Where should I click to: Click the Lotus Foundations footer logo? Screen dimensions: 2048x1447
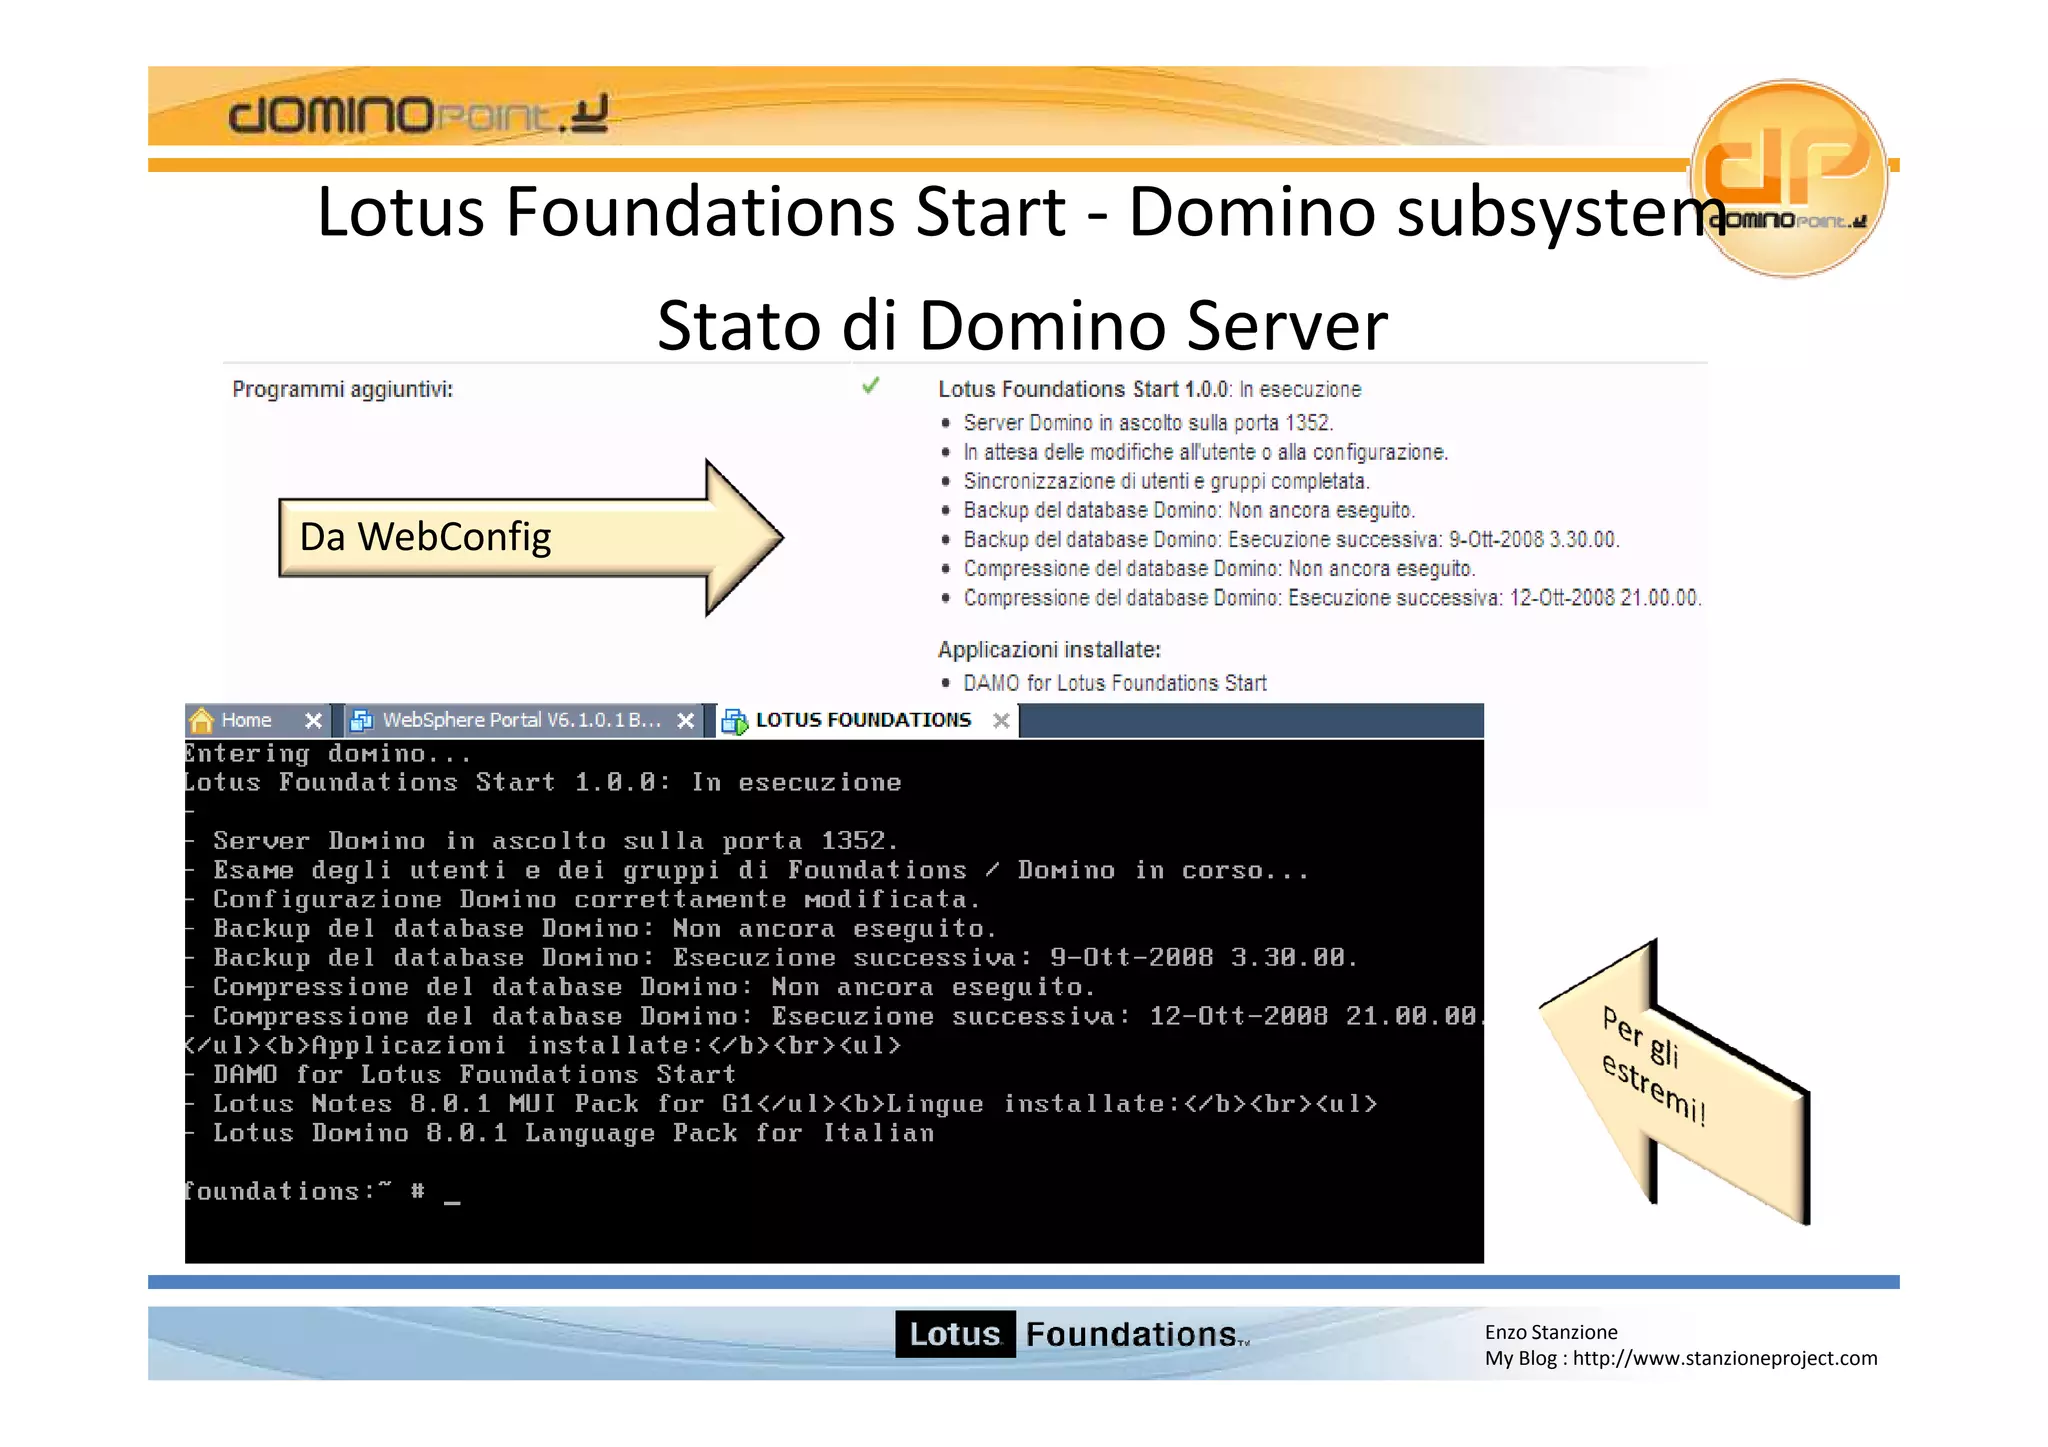(x=1071, y=1334)
